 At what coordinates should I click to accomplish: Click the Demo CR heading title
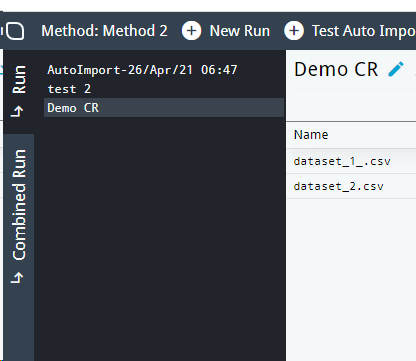pyautogui.click(x=336, y=69)
